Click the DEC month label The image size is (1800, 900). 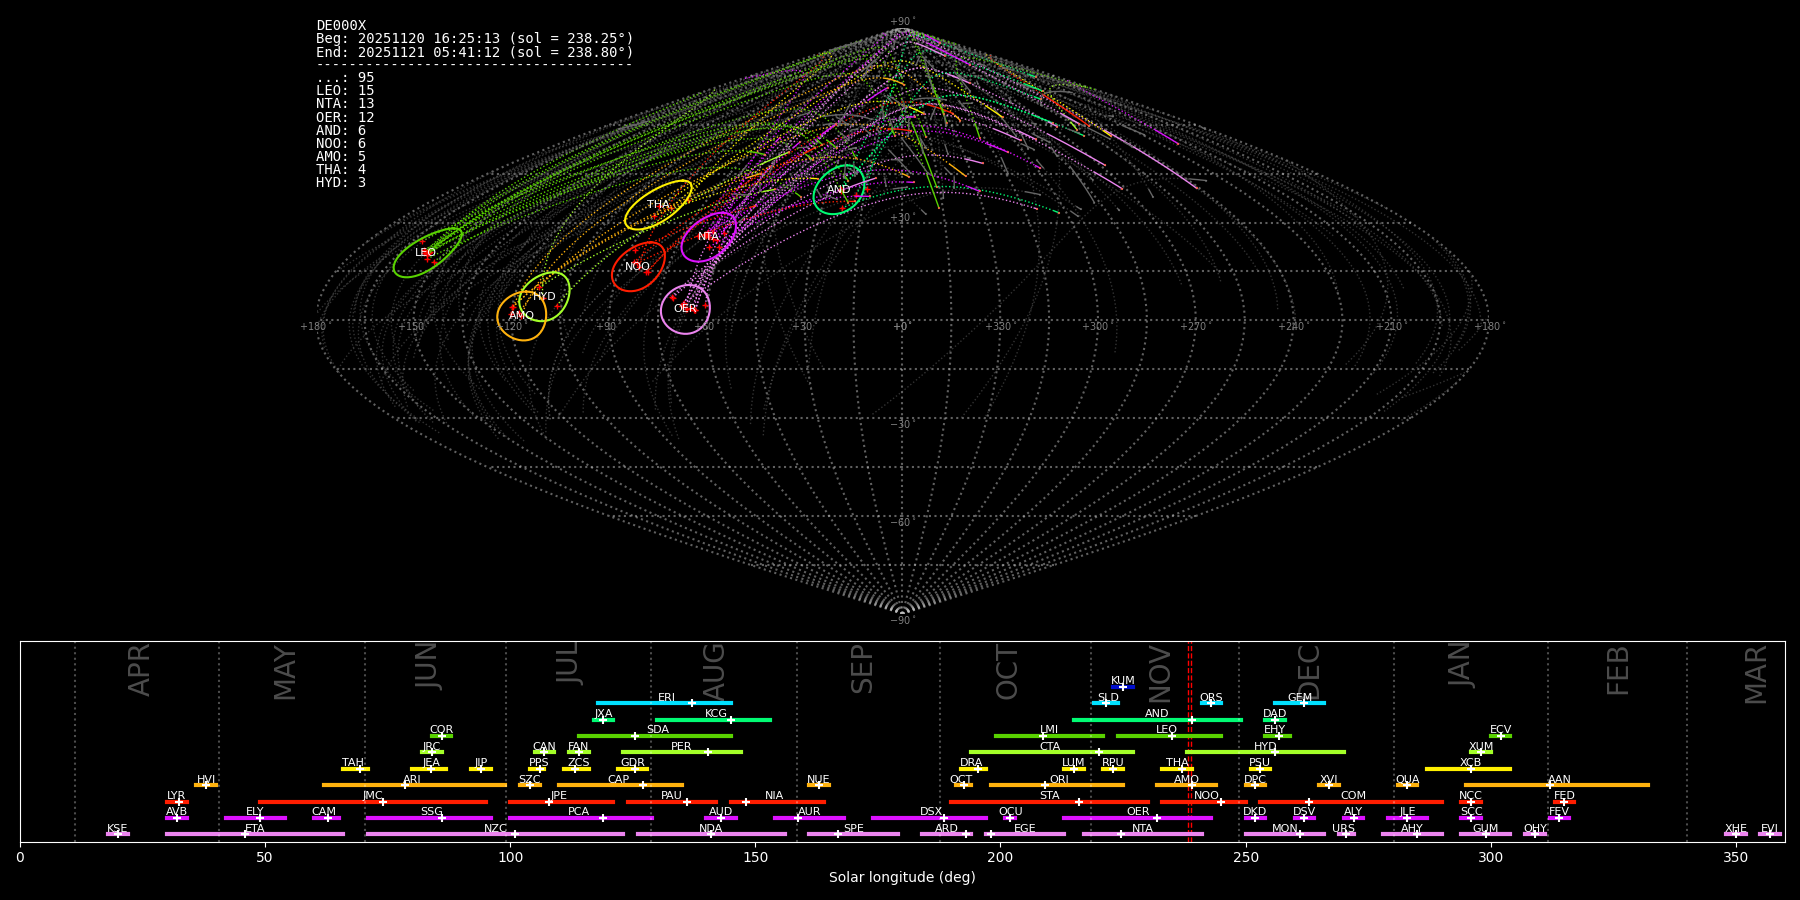click(1308, 671)
